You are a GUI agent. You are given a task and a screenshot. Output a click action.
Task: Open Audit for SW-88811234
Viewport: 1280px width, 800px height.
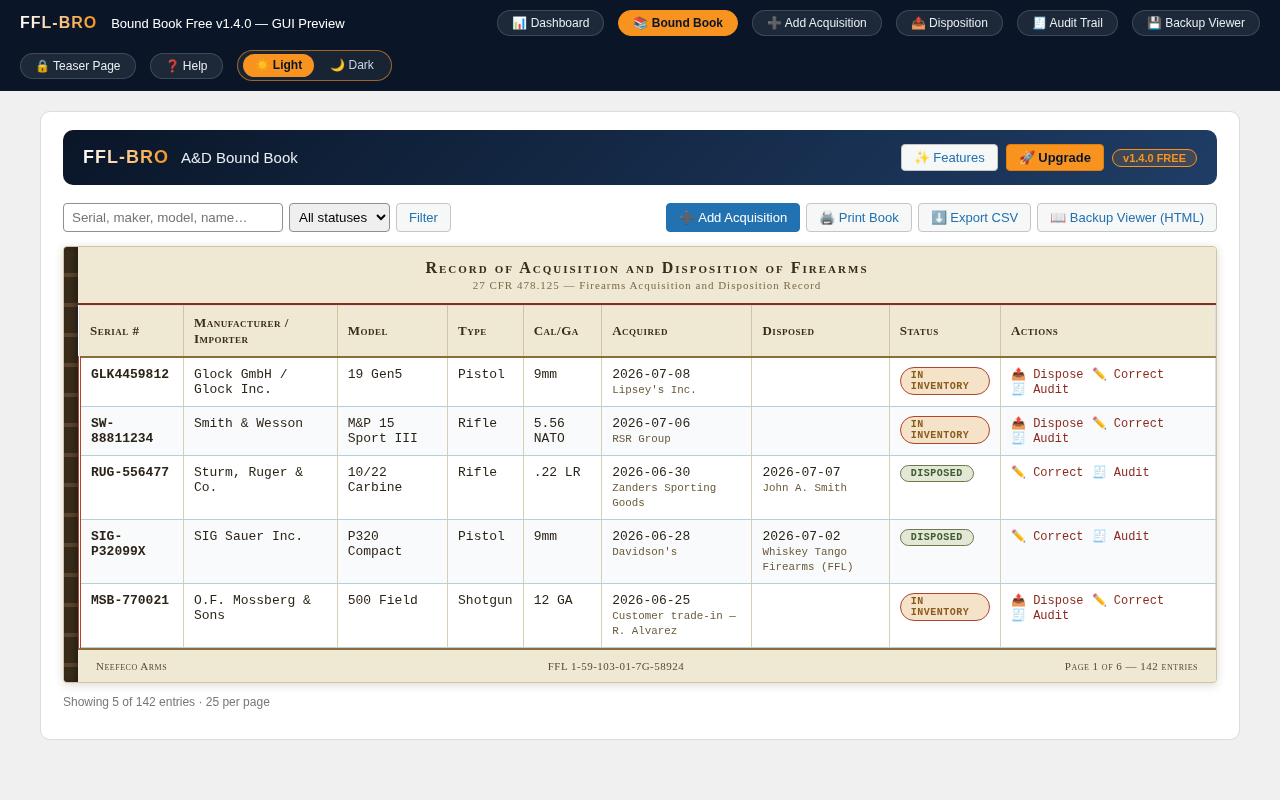click(1040, 439)
